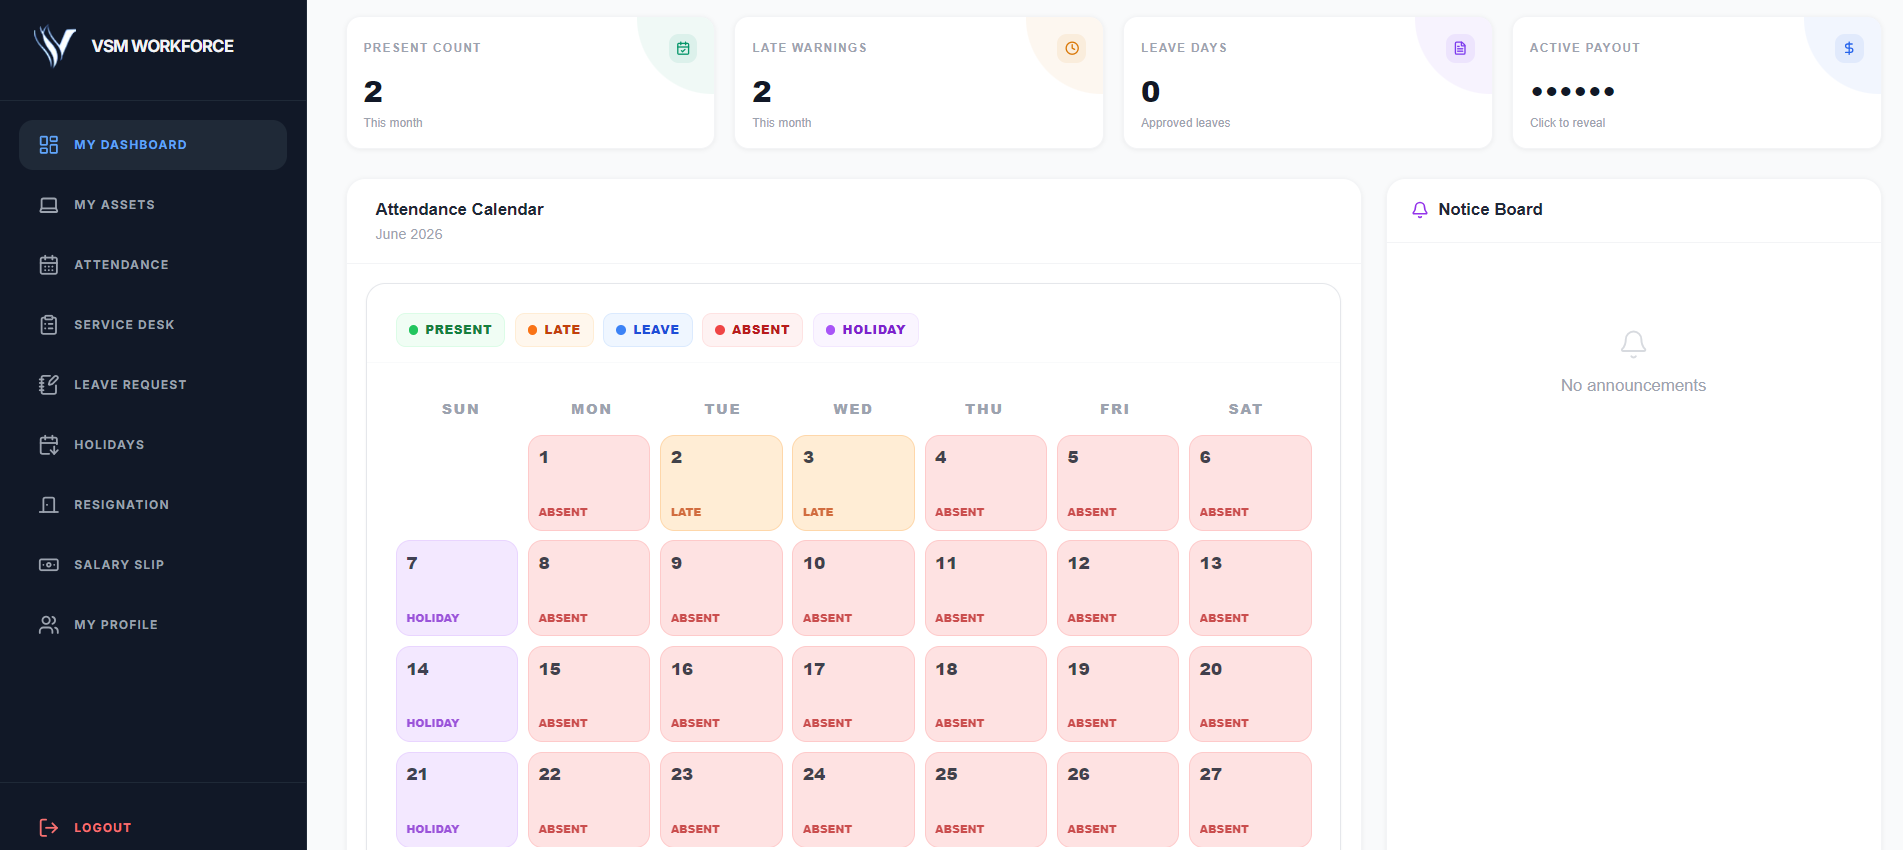
Task: Toggle the Holiday legend chip
Action: point(865,330)
